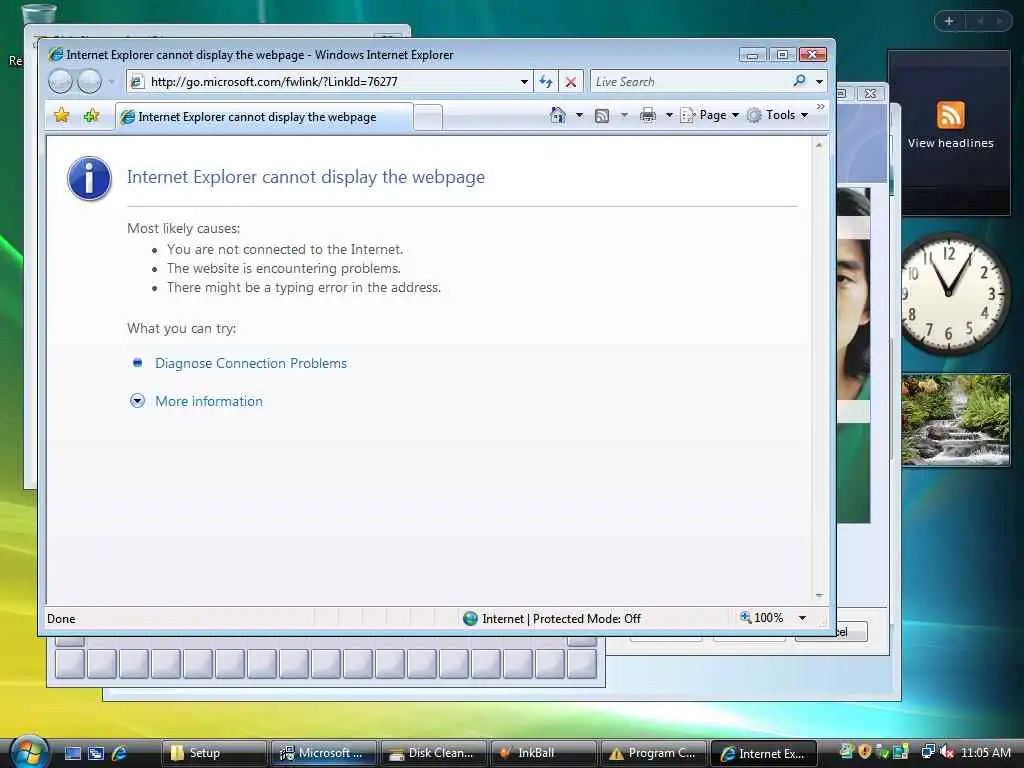Open the Recycle Bin on the desktop
1024x768 pixels.
[38, 13]
